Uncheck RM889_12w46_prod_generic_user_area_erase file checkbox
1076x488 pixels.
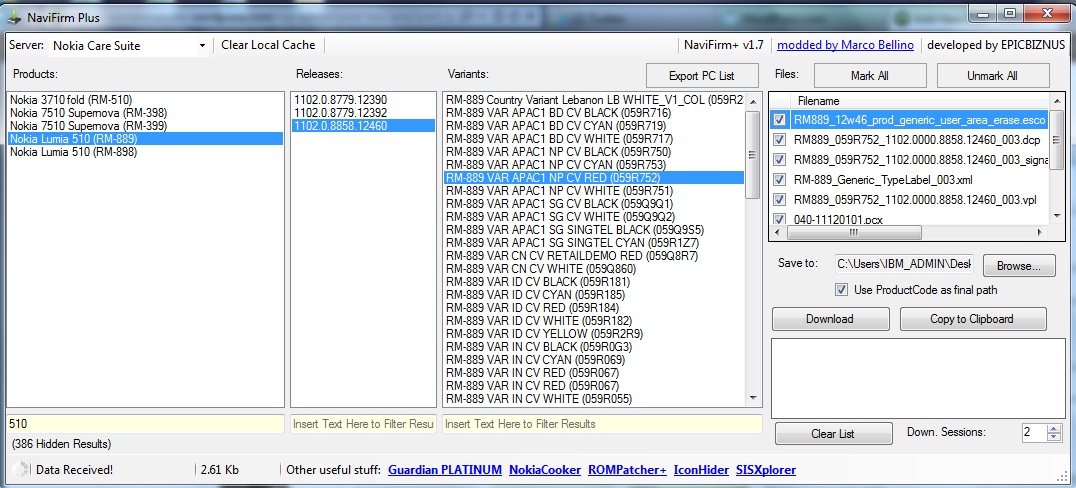point(780,120)
